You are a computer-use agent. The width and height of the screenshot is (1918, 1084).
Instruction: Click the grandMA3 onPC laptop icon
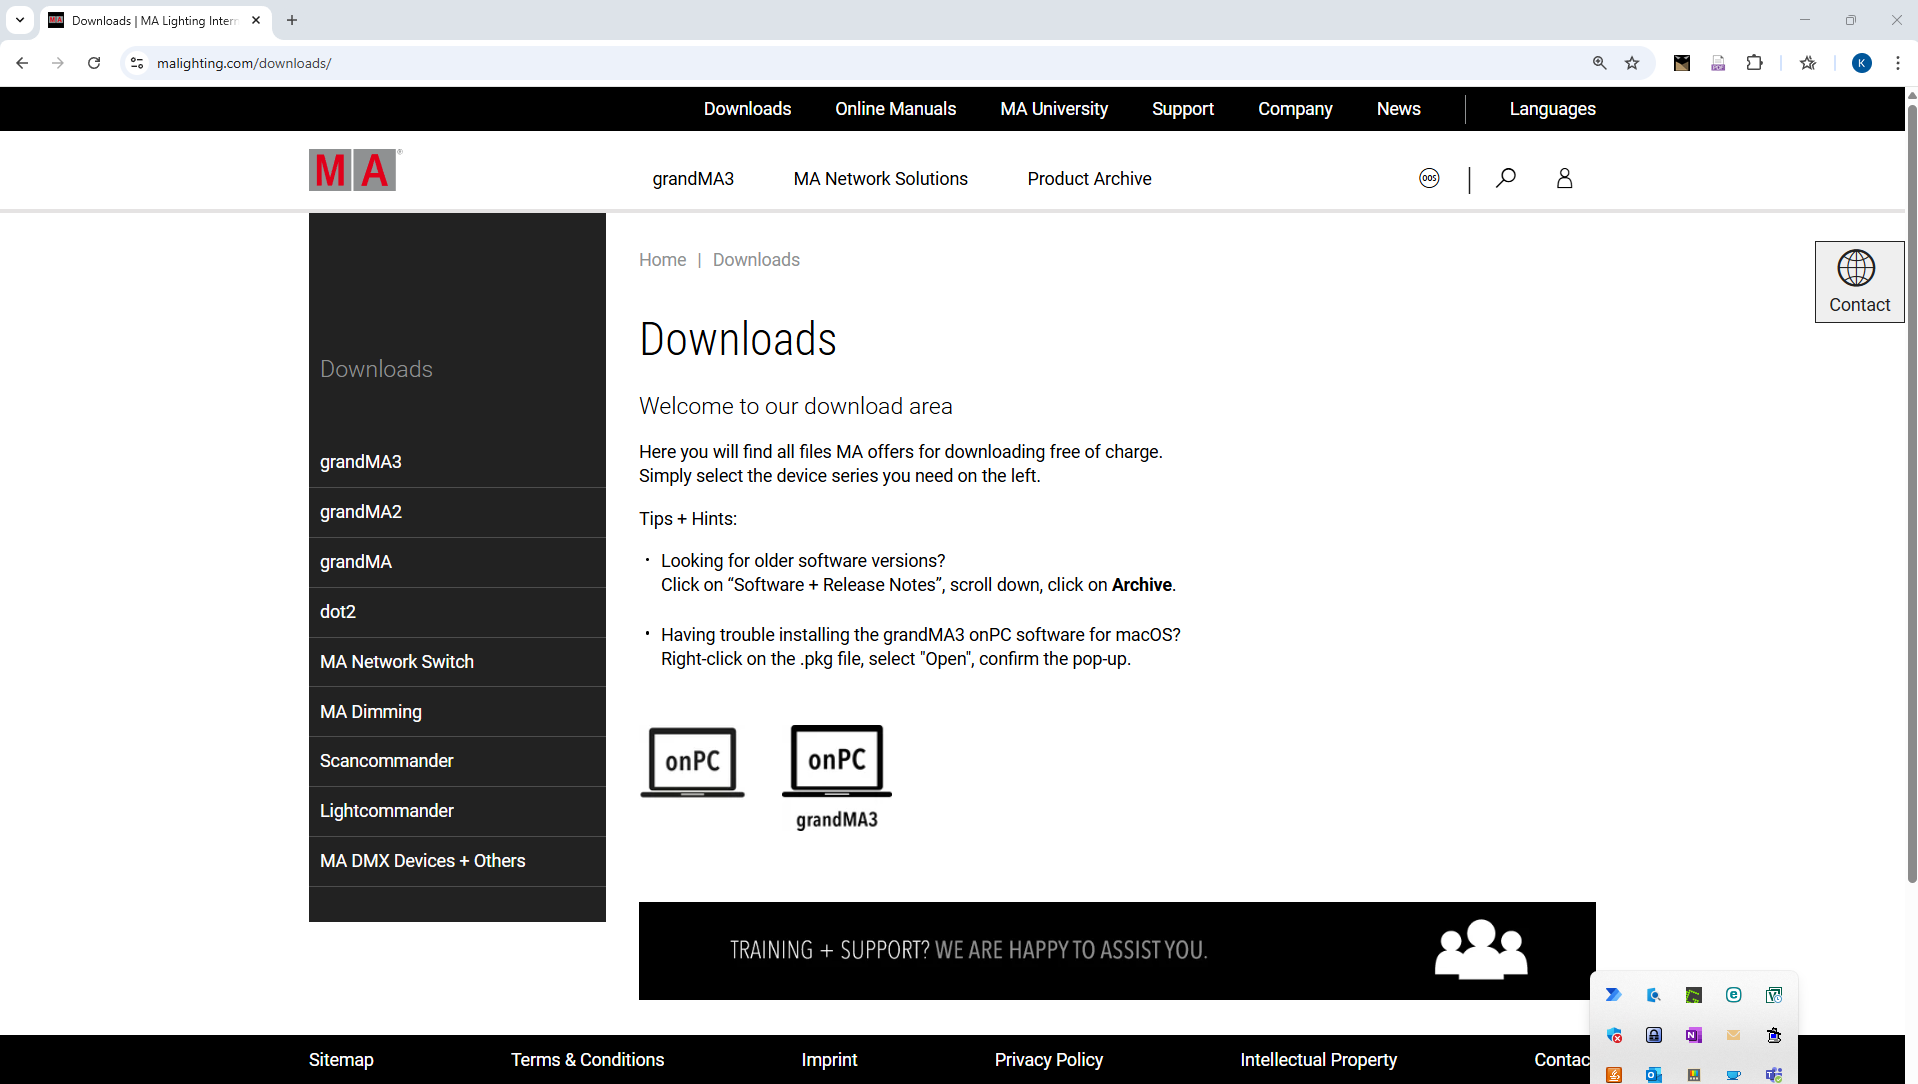[836, 777]
